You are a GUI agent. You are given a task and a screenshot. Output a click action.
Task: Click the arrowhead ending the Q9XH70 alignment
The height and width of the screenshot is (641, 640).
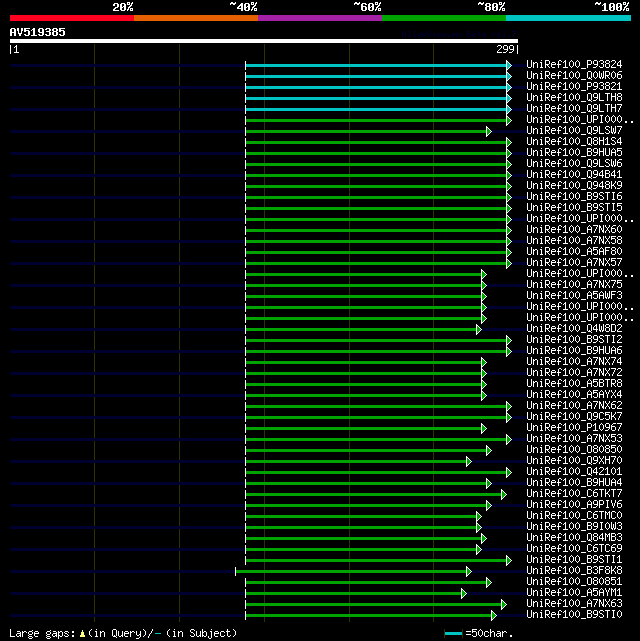pyautogui.click(x=469, y=462)
